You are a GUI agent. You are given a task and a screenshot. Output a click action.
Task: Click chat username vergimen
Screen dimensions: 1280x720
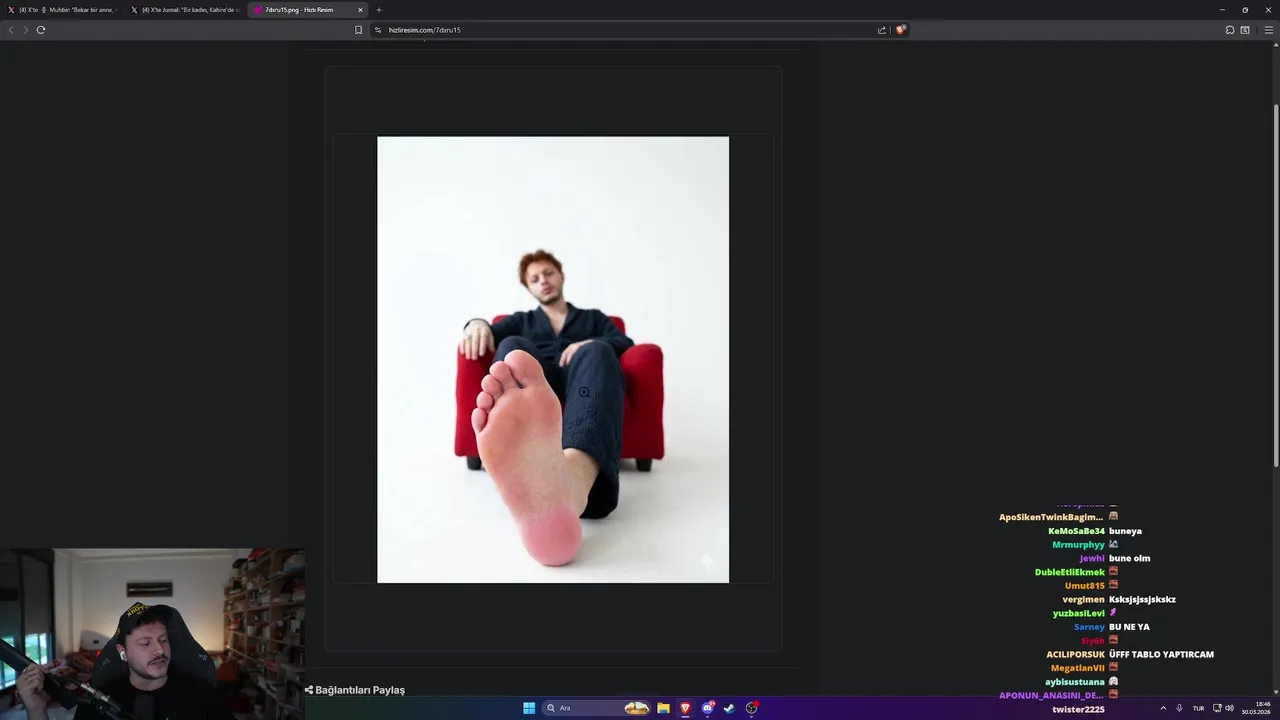pos(1083,599)
